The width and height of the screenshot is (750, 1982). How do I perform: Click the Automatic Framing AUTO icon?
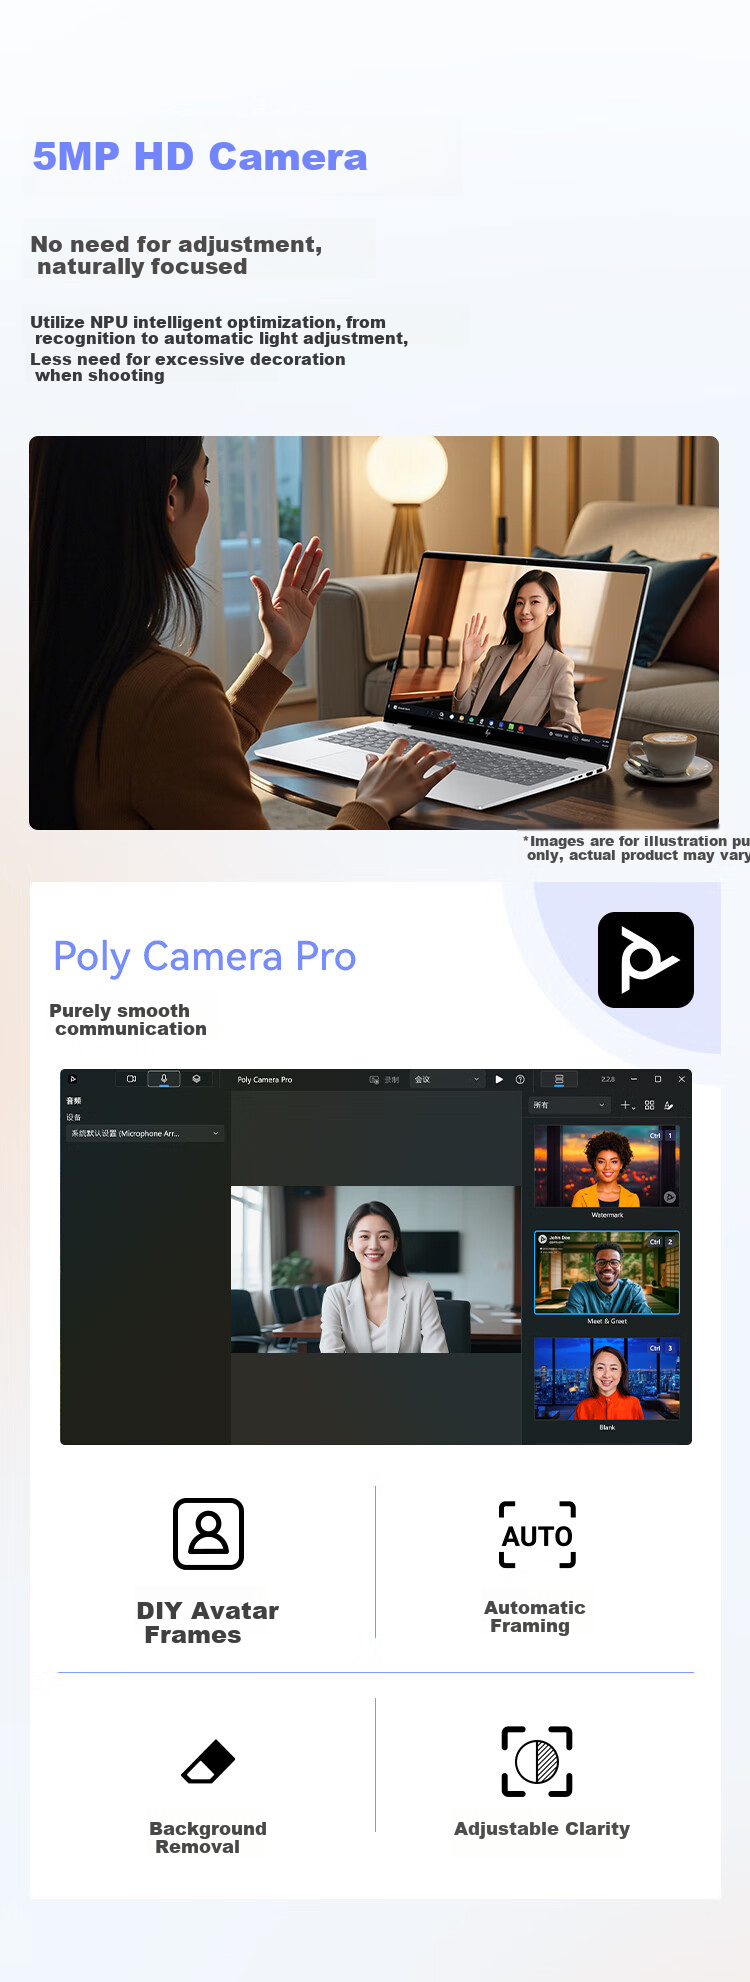point(537,1535)
